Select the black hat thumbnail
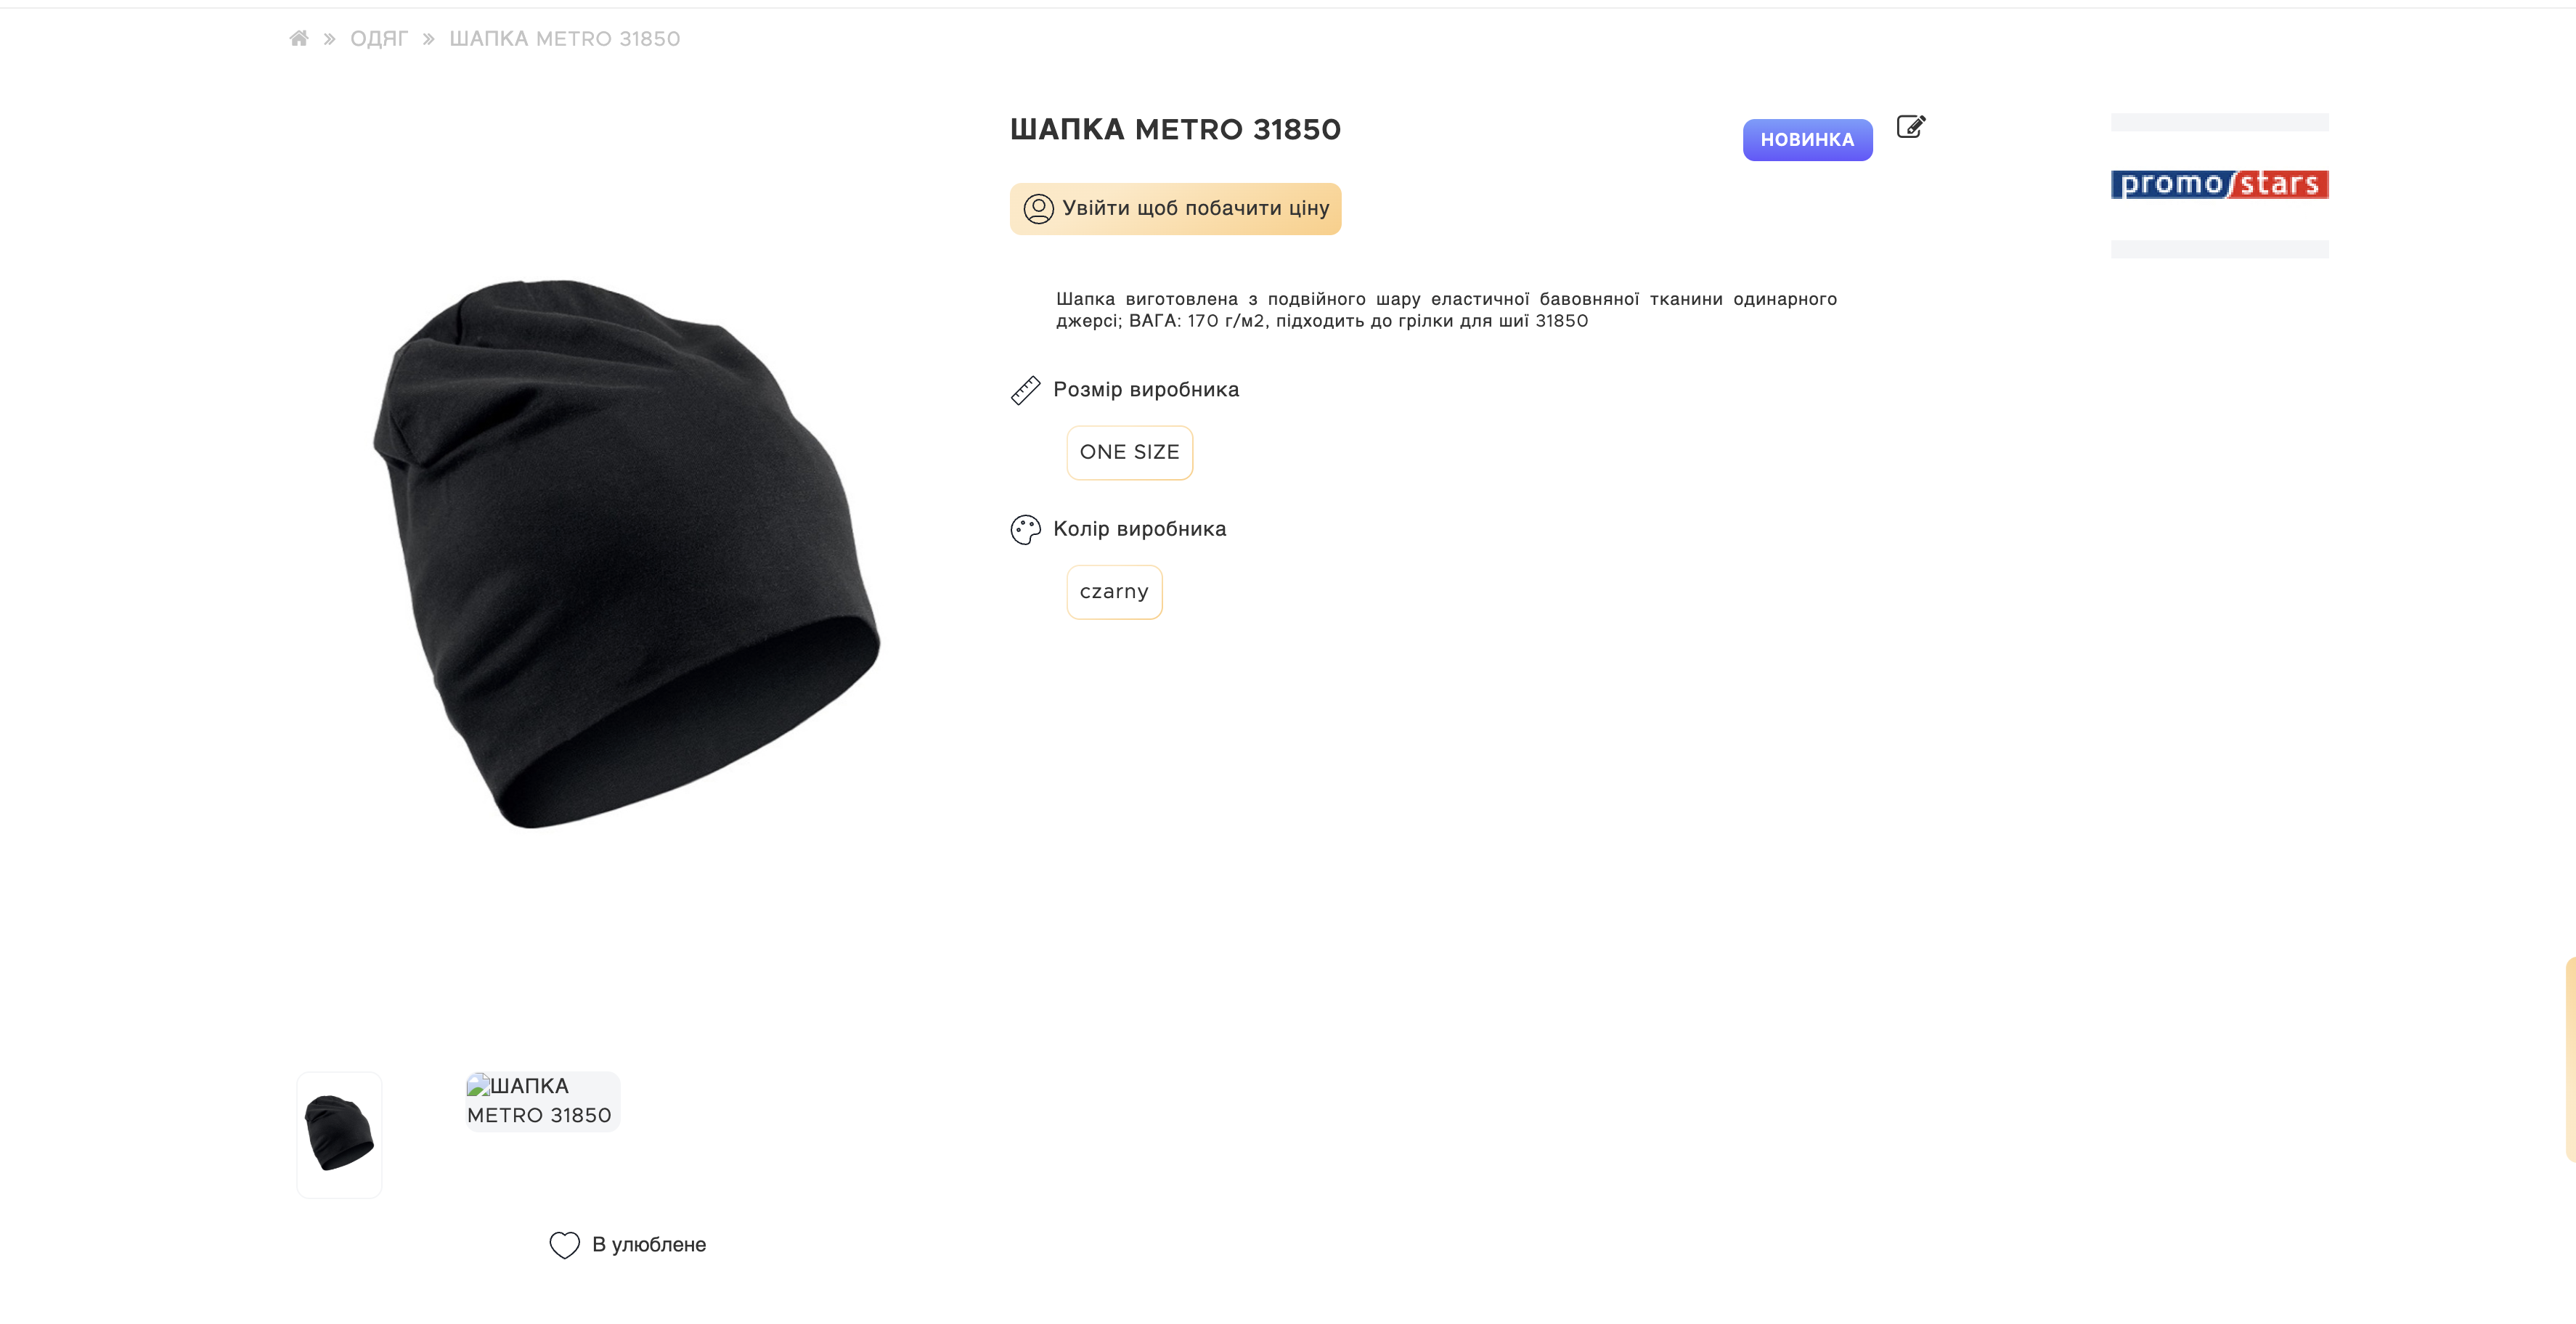This screenshot has width=2576, height=1324. pos(339,1134)
